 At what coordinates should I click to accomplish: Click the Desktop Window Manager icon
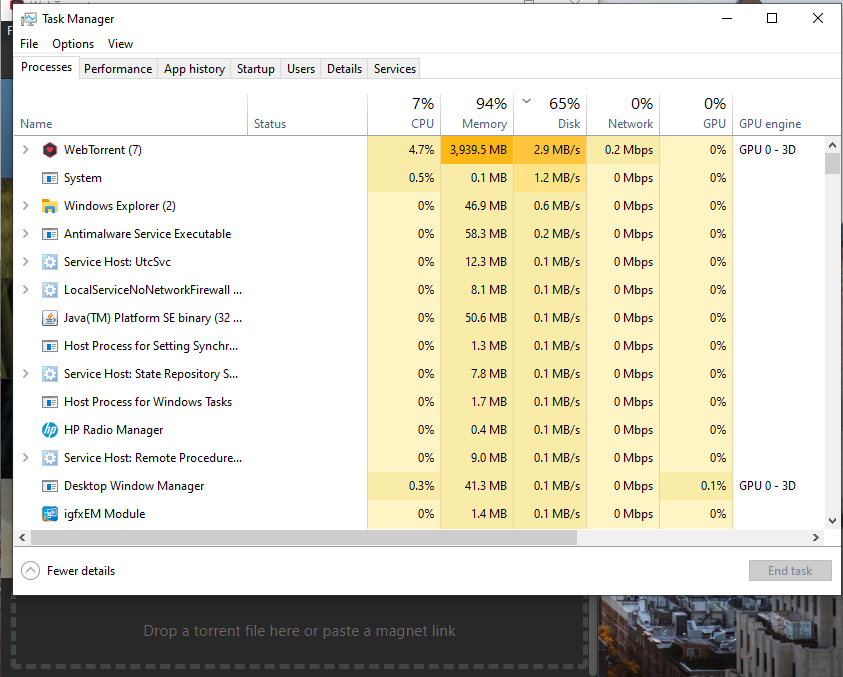point(49,486)
